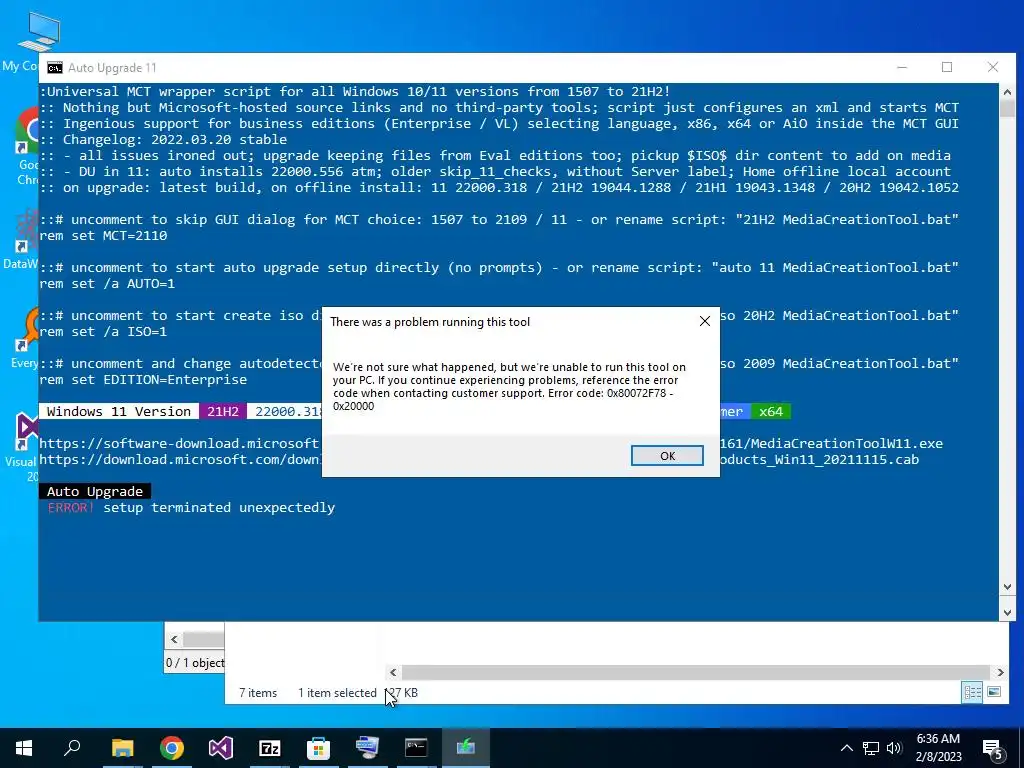Viewport: 1024px width, 768px height.
Task: Click the '7 items' status text
Action: 258,693
